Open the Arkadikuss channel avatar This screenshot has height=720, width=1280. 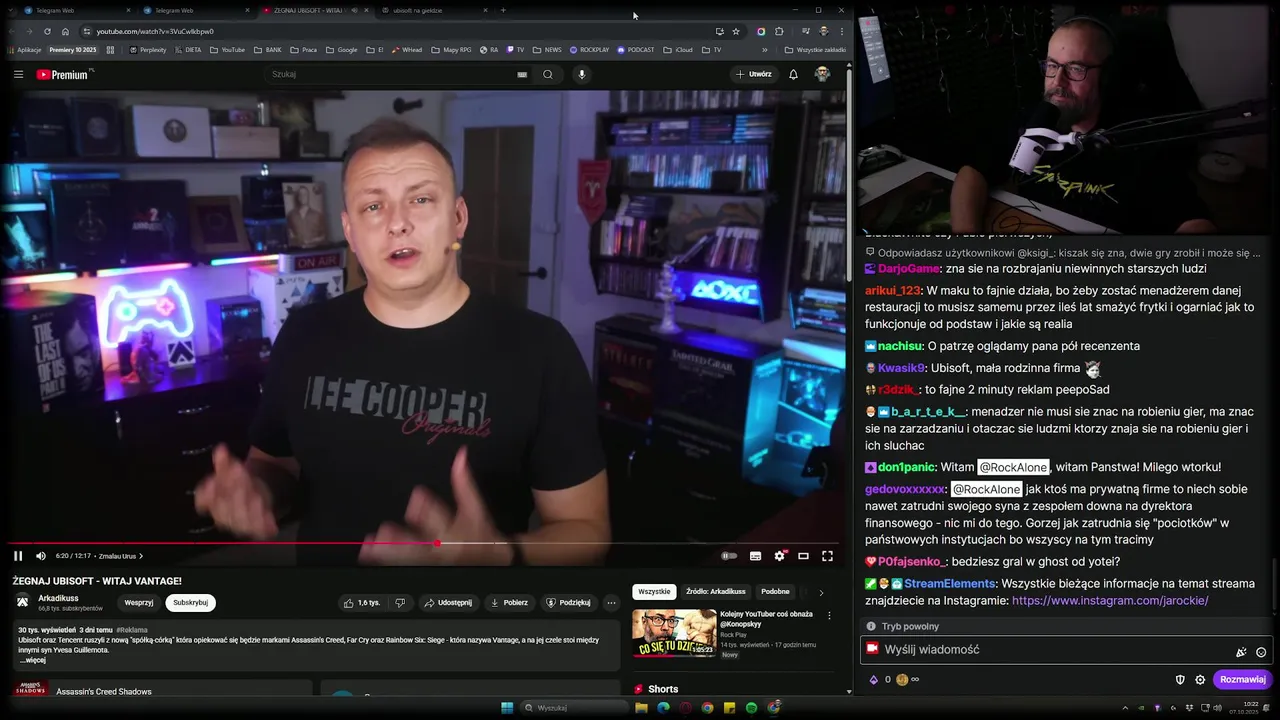pyautogui.click(x=22, y=601)
